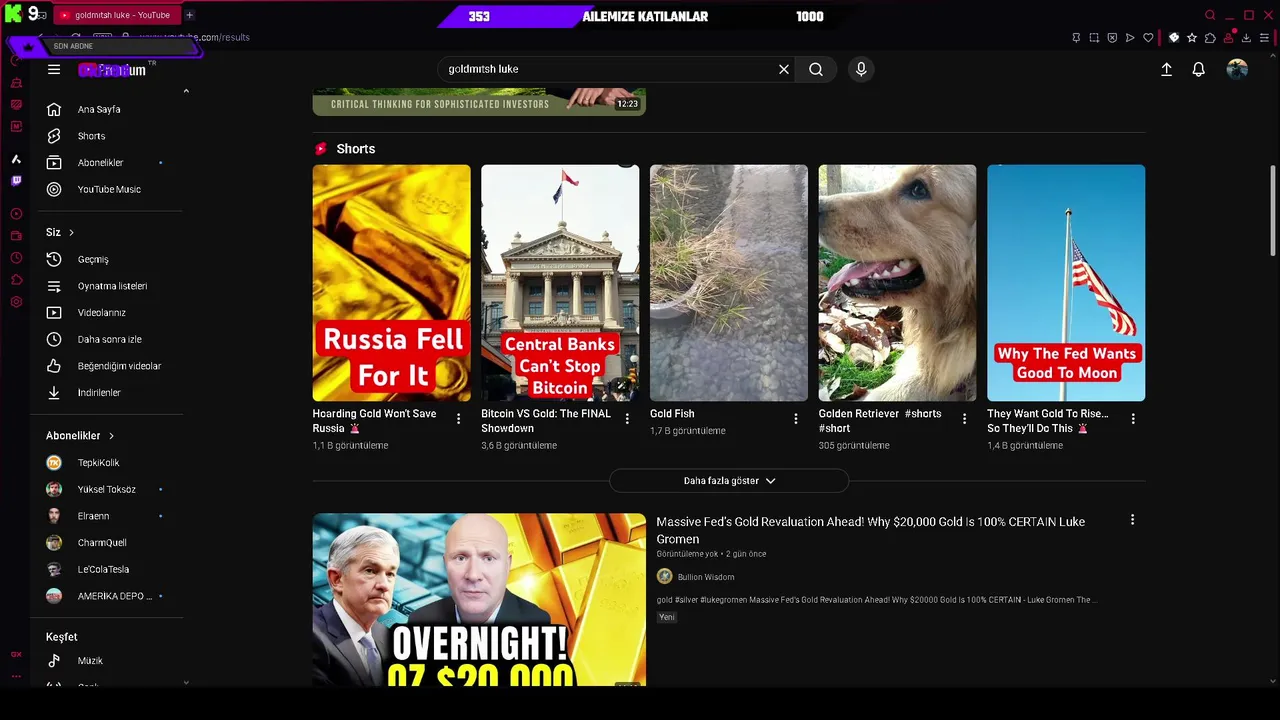Add page to pinboard heart icon
Viewport: 1280px width, 720px height.
(1148, 38)
